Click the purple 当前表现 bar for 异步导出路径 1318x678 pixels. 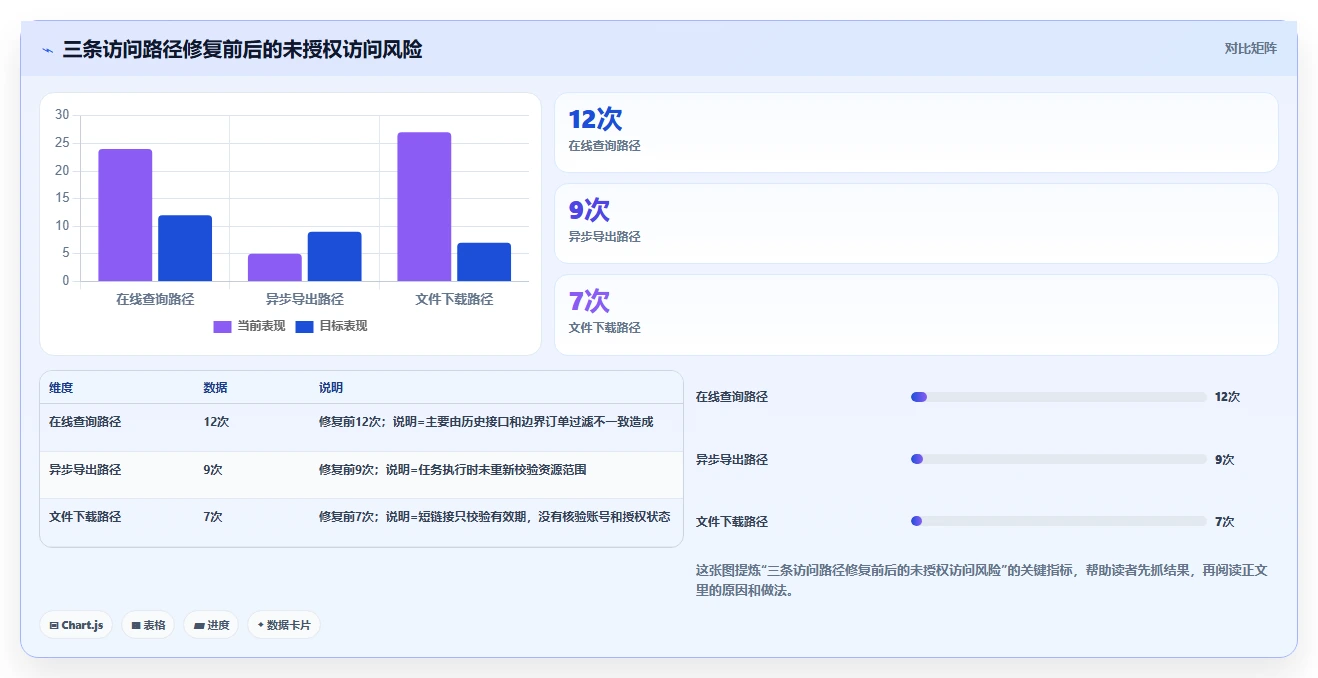(275, 267)
